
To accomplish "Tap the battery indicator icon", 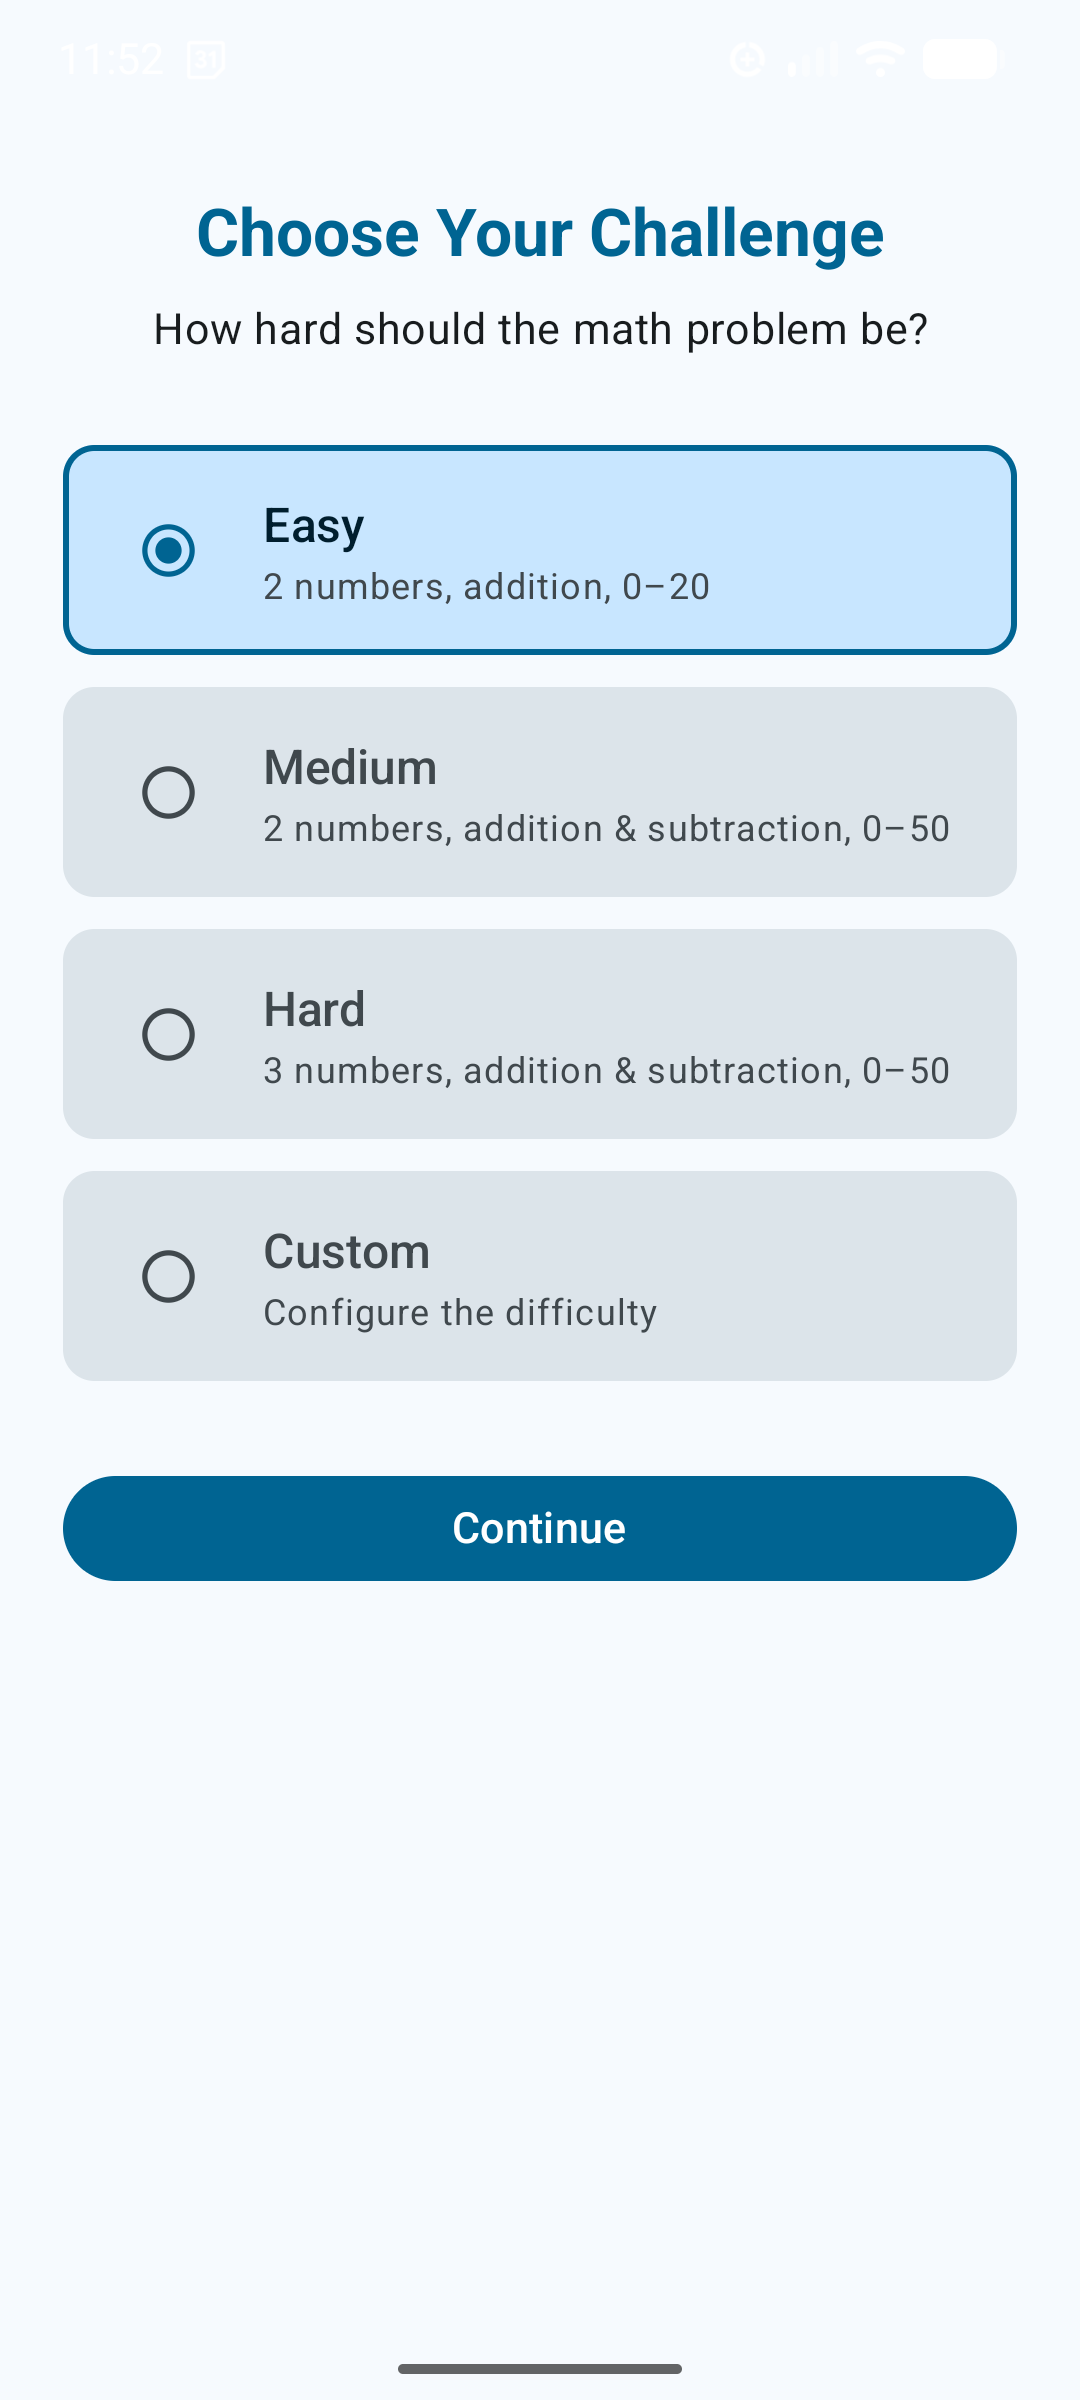I will [x=961, y=60].
